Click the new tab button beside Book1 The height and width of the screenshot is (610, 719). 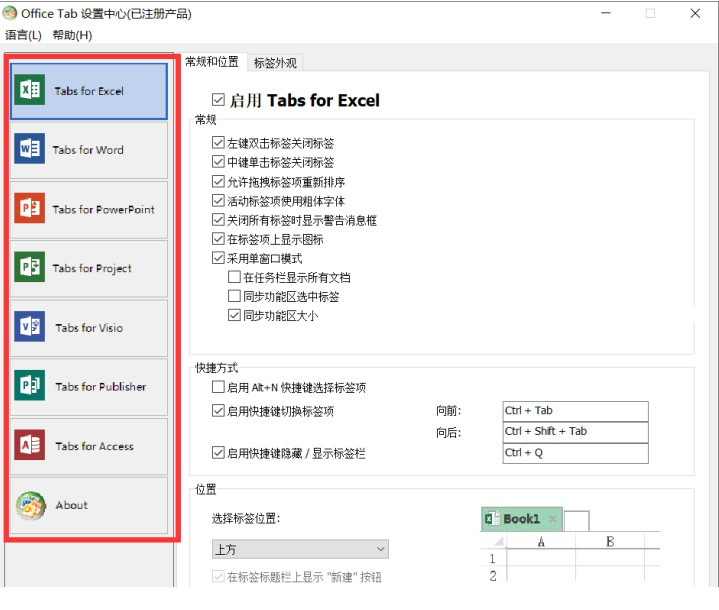click(576, 521)
